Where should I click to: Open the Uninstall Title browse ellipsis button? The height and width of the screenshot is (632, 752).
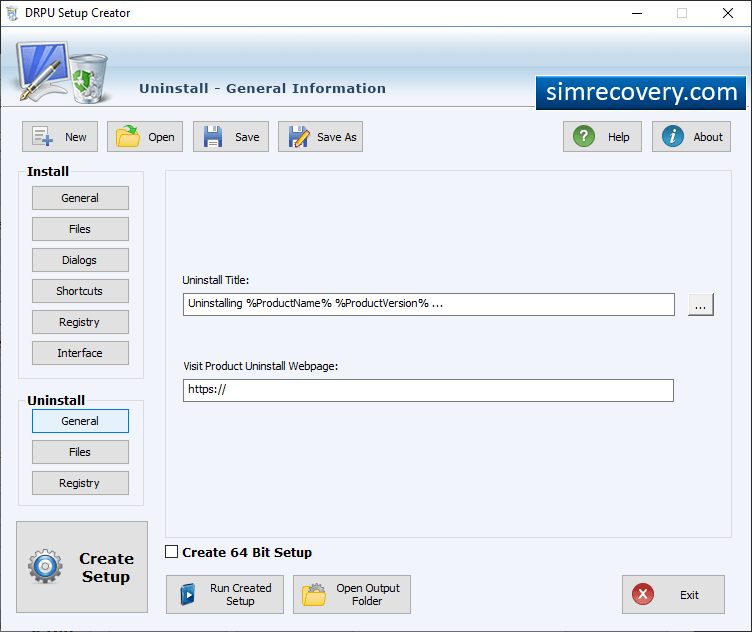[x=700, y=304]
